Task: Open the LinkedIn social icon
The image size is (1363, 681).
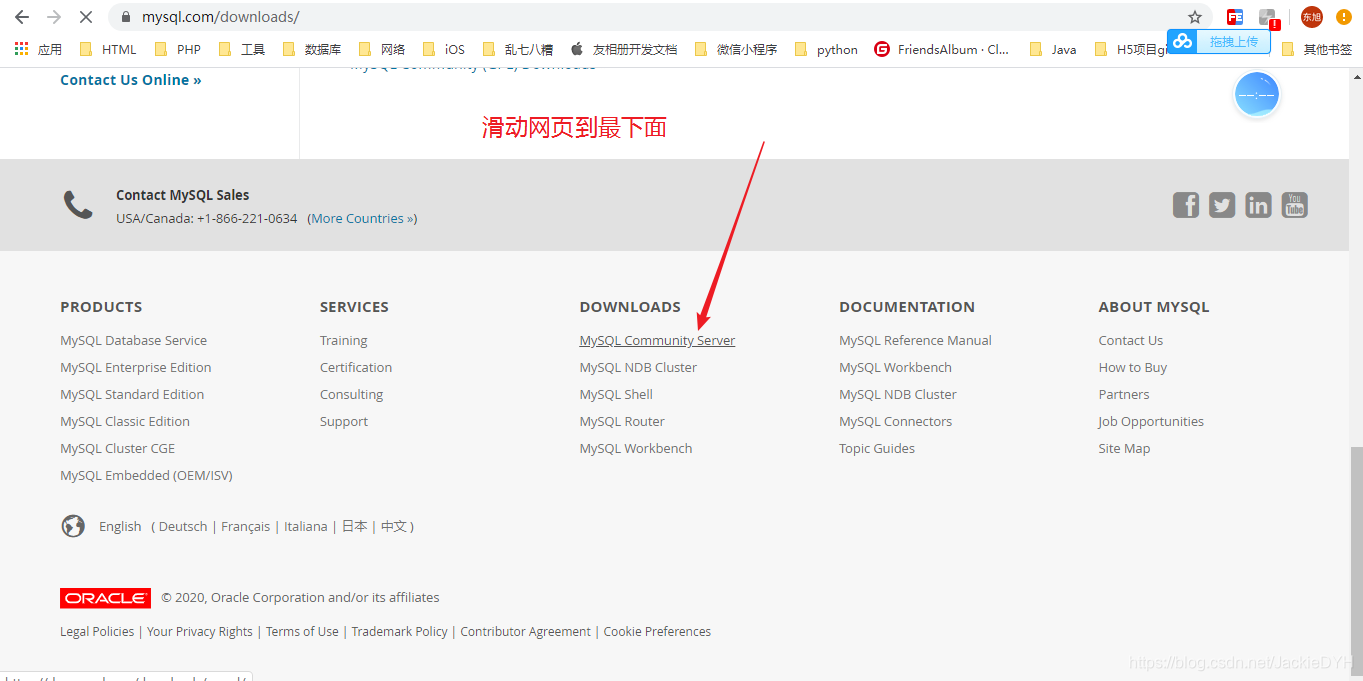Action: coord(1258,205)
